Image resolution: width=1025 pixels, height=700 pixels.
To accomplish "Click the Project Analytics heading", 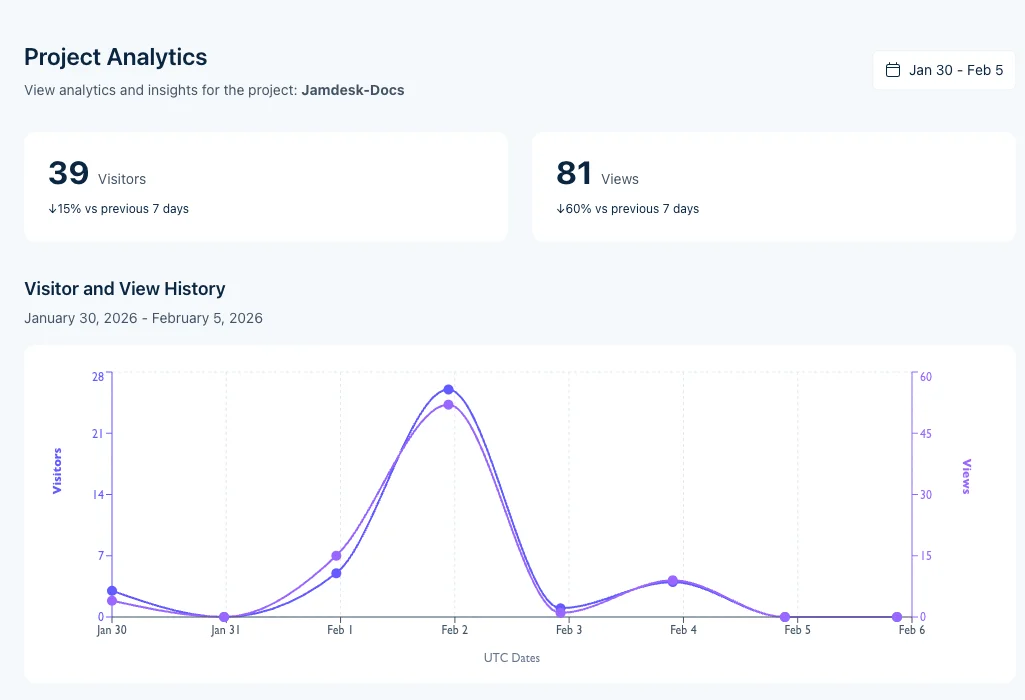I will tap(115, 57).
